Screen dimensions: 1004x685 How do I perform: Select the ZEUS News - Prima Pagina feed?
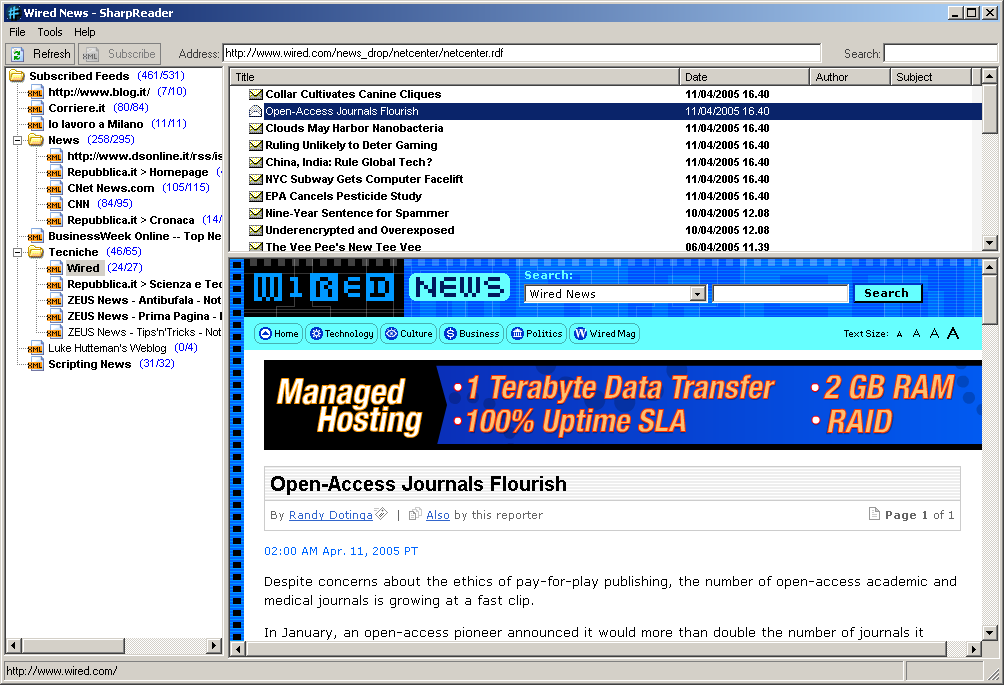point(144,316)
